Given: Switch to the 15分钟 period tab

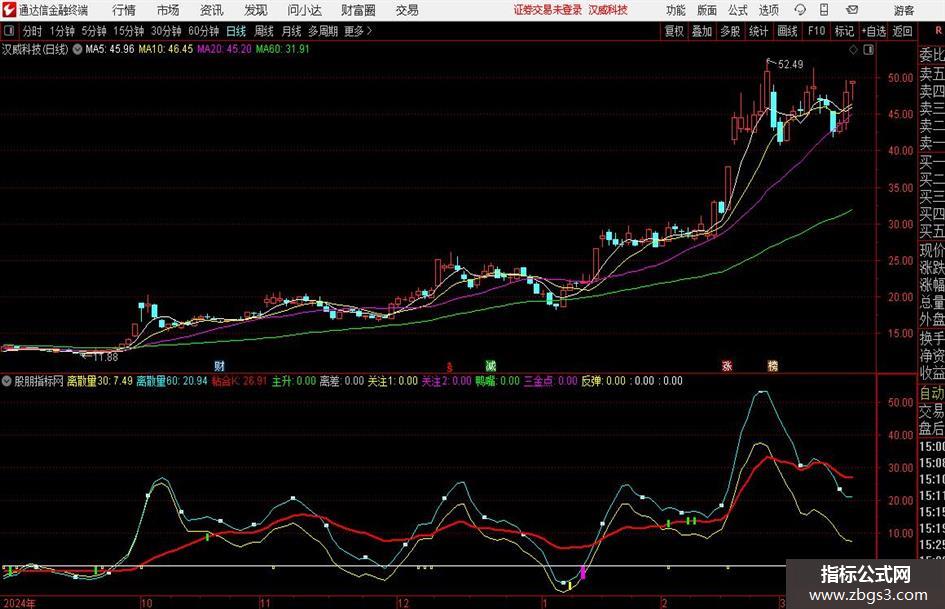Looking at the screenshot, I should click(x=128, y=31).
